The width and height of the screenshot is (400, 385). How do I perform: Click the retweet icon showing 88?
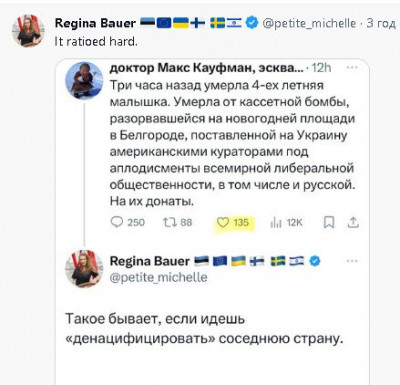tap(168, 222)
